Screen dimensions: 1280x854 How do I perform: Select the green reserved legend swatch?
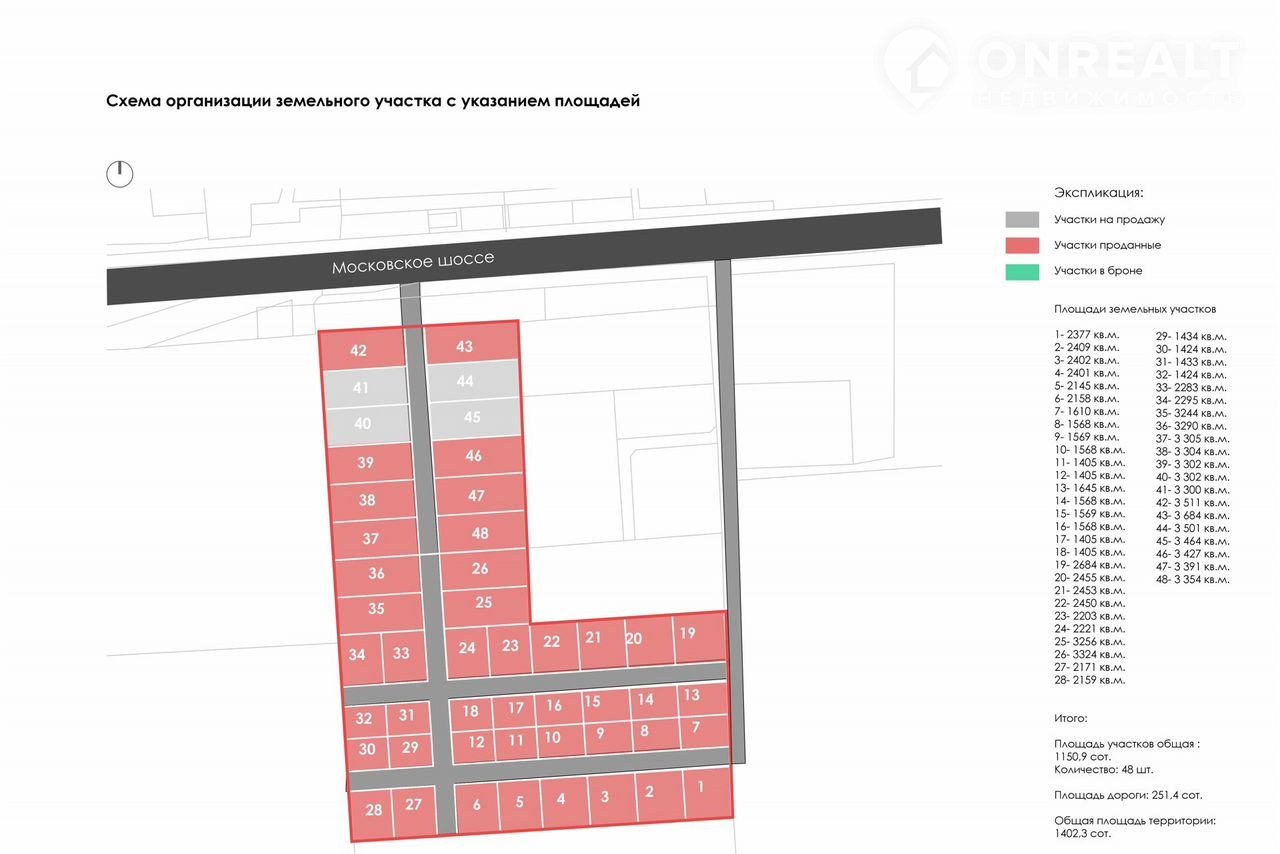1022,271
